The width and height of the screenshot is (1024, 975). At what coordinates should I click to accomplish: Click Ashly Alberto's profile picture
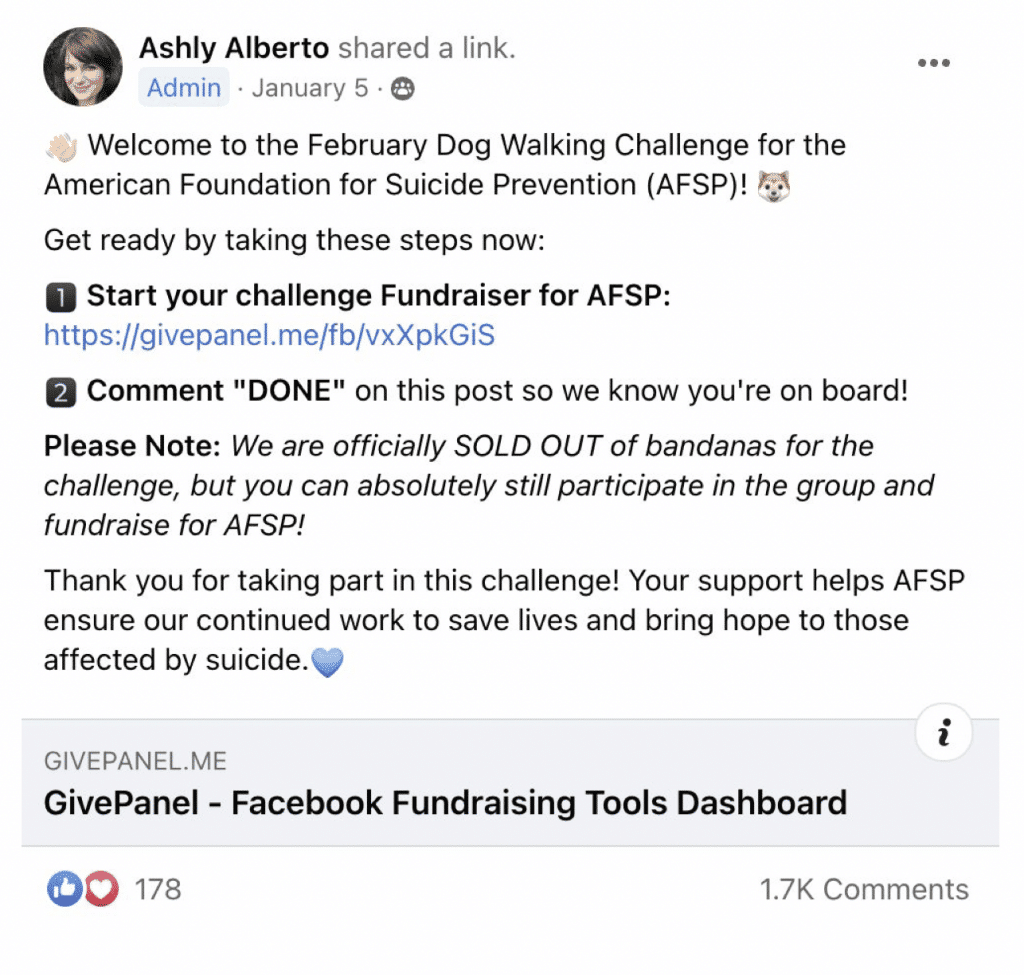tap(83, 67)
